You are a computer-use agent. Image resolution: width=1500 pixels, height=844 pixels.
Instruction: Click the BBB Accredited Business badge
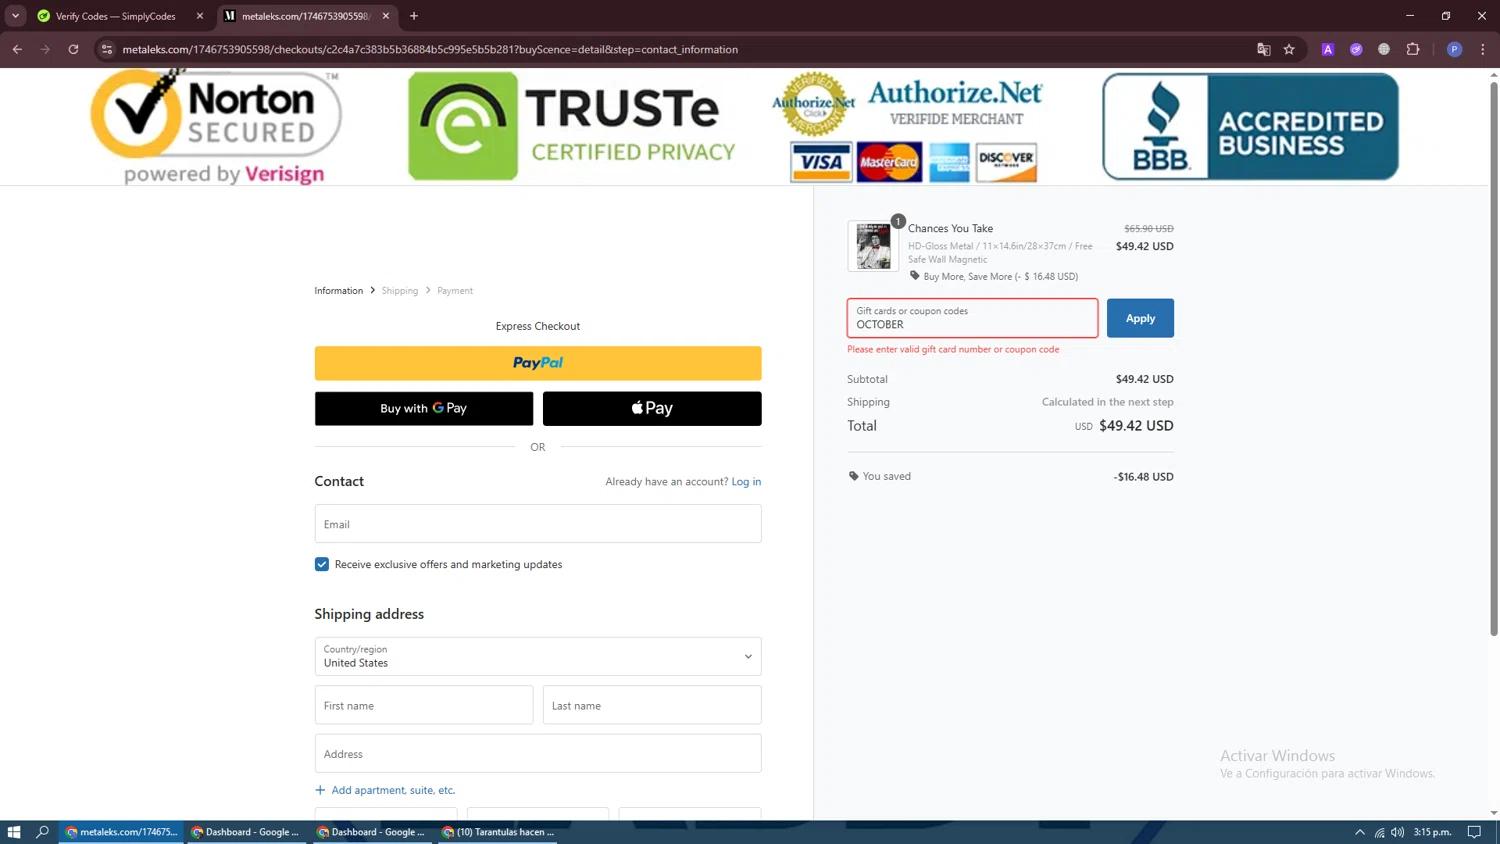click(x=1250, y=126)
